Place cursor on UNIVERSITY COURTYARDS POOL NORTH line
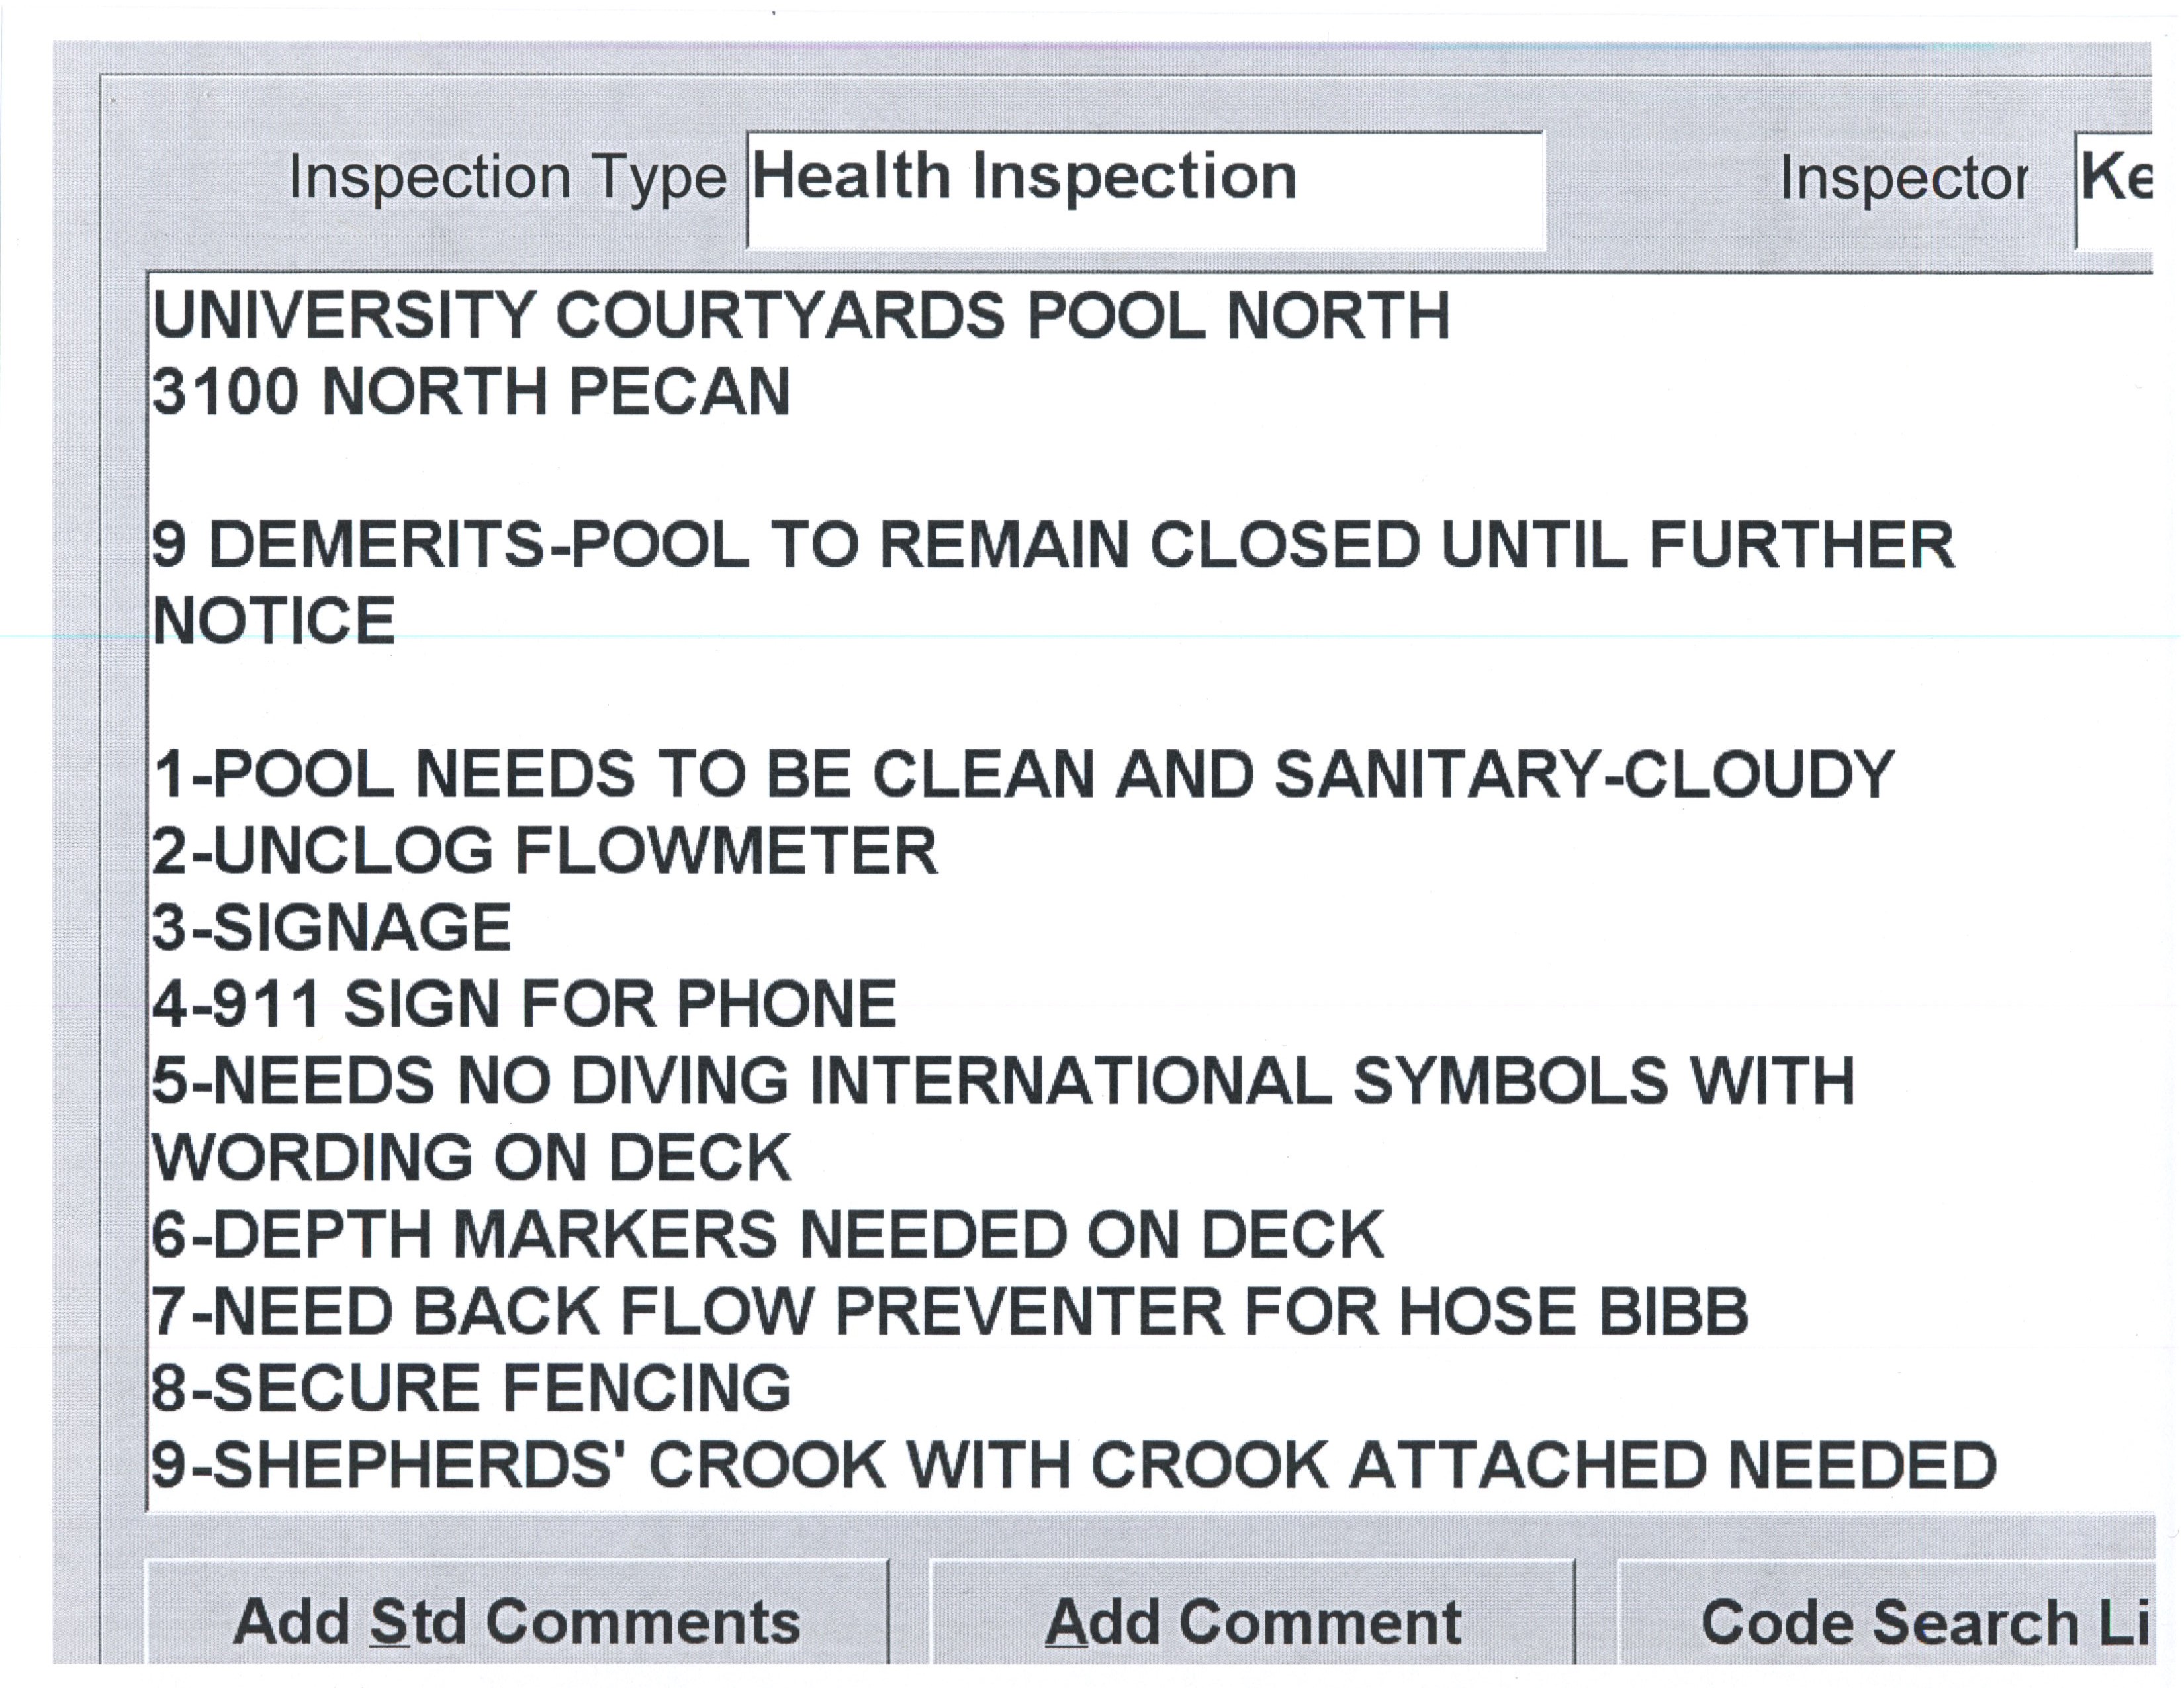Viewport: 2184px width, 1688px height. (x=800, y=316)
